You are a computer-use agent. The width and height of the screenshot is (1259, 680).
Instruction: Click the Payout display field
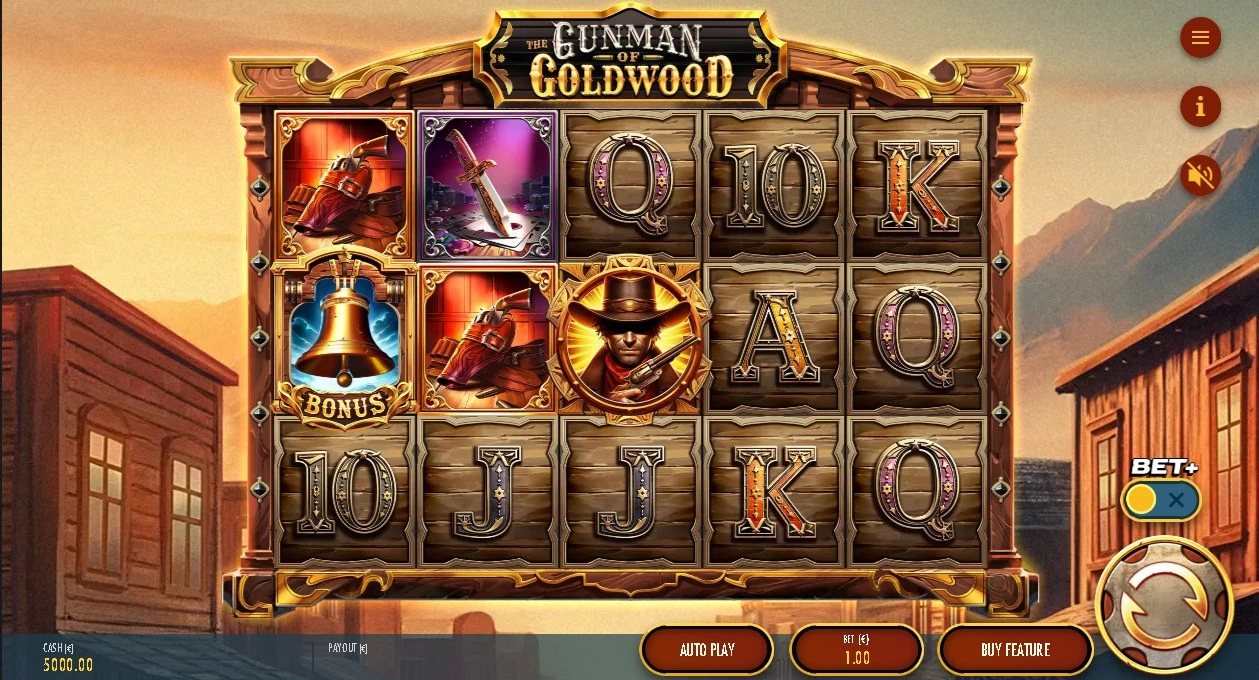pyautogui.click(x=348, y=649)
